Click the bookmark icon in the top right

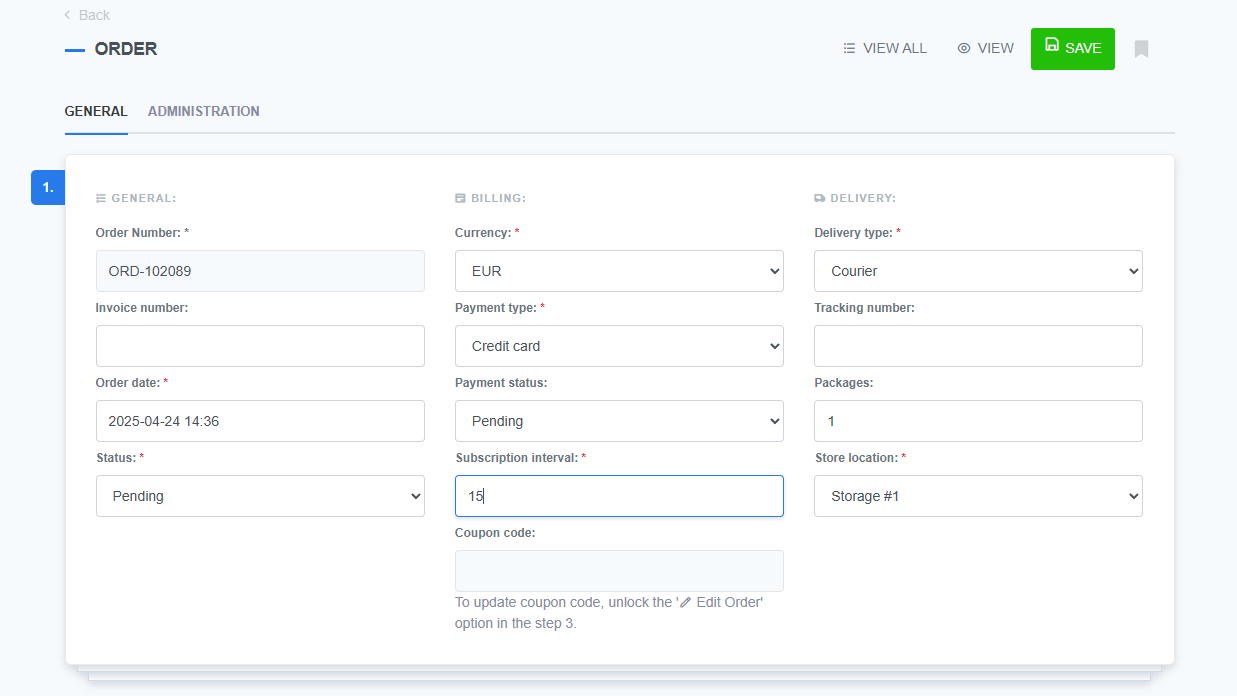[1141, 48]
